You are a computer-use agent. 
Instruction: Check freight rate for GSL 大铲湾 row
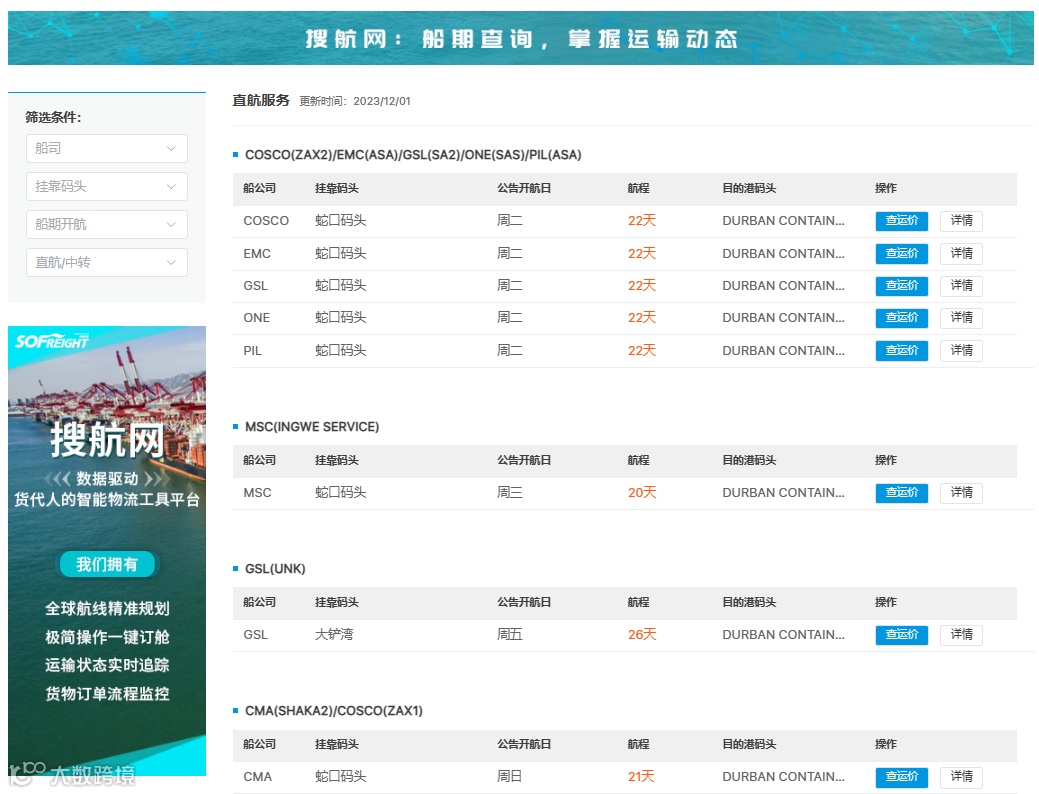point(901,635)
